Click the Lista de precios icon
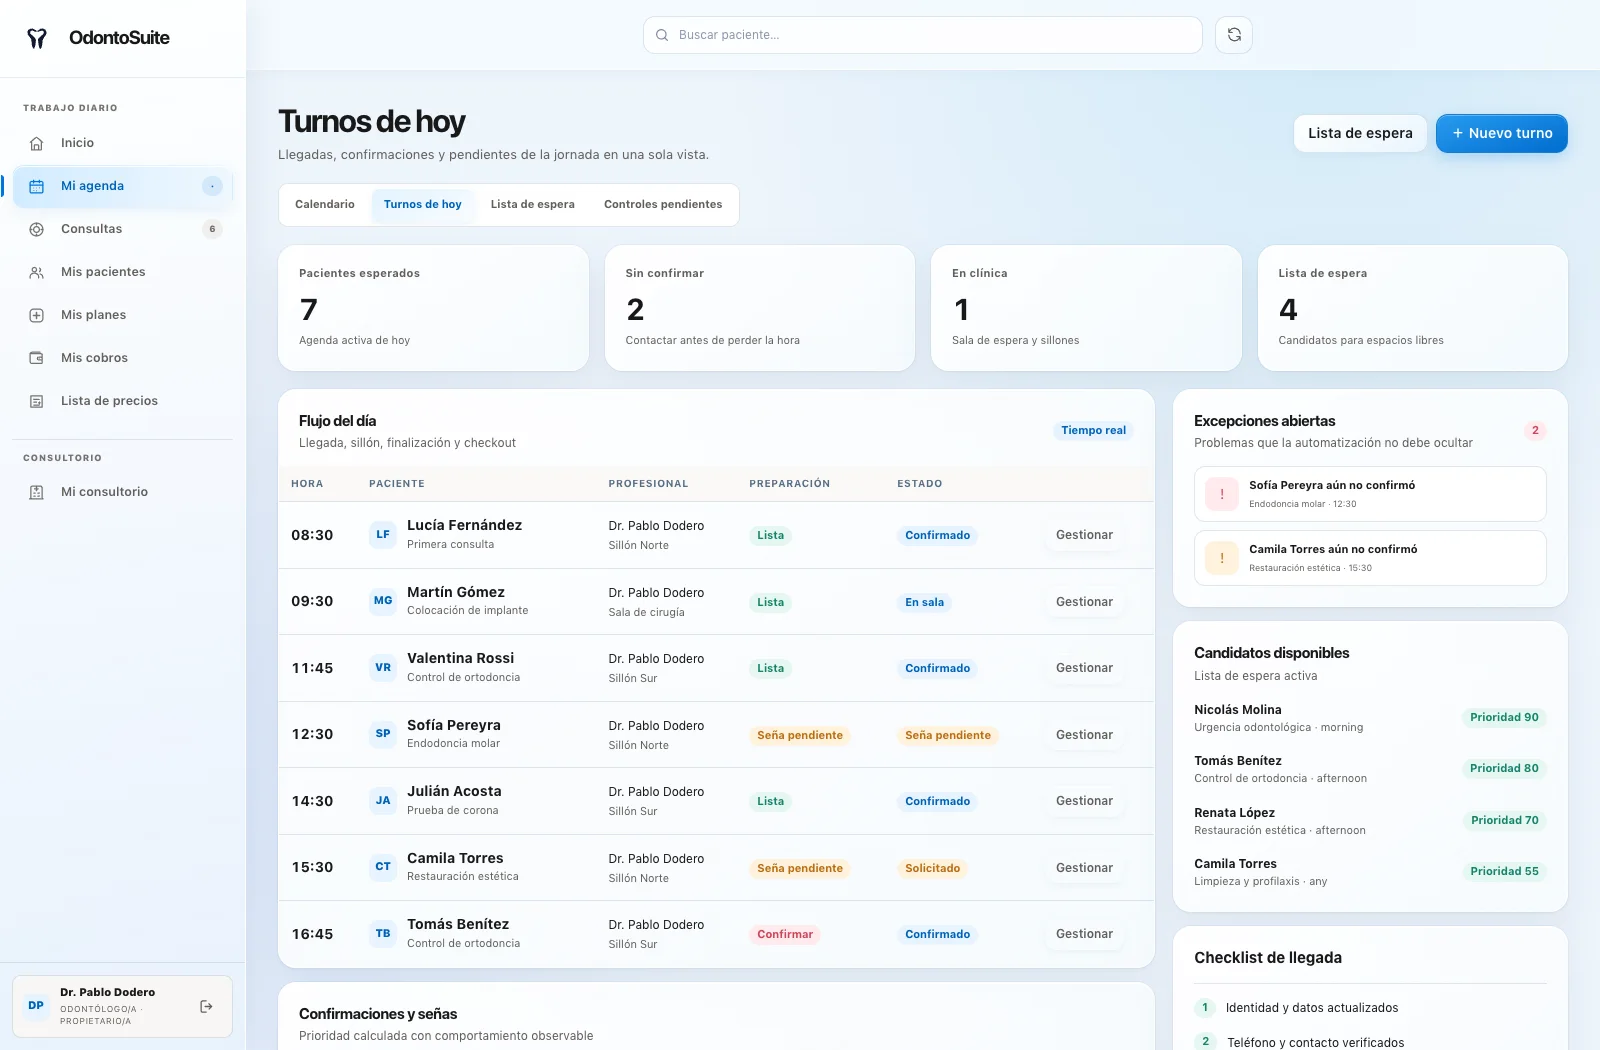Image resolution: width=1600 pixels, height=1050 pixels. click(x=37, y=401)
